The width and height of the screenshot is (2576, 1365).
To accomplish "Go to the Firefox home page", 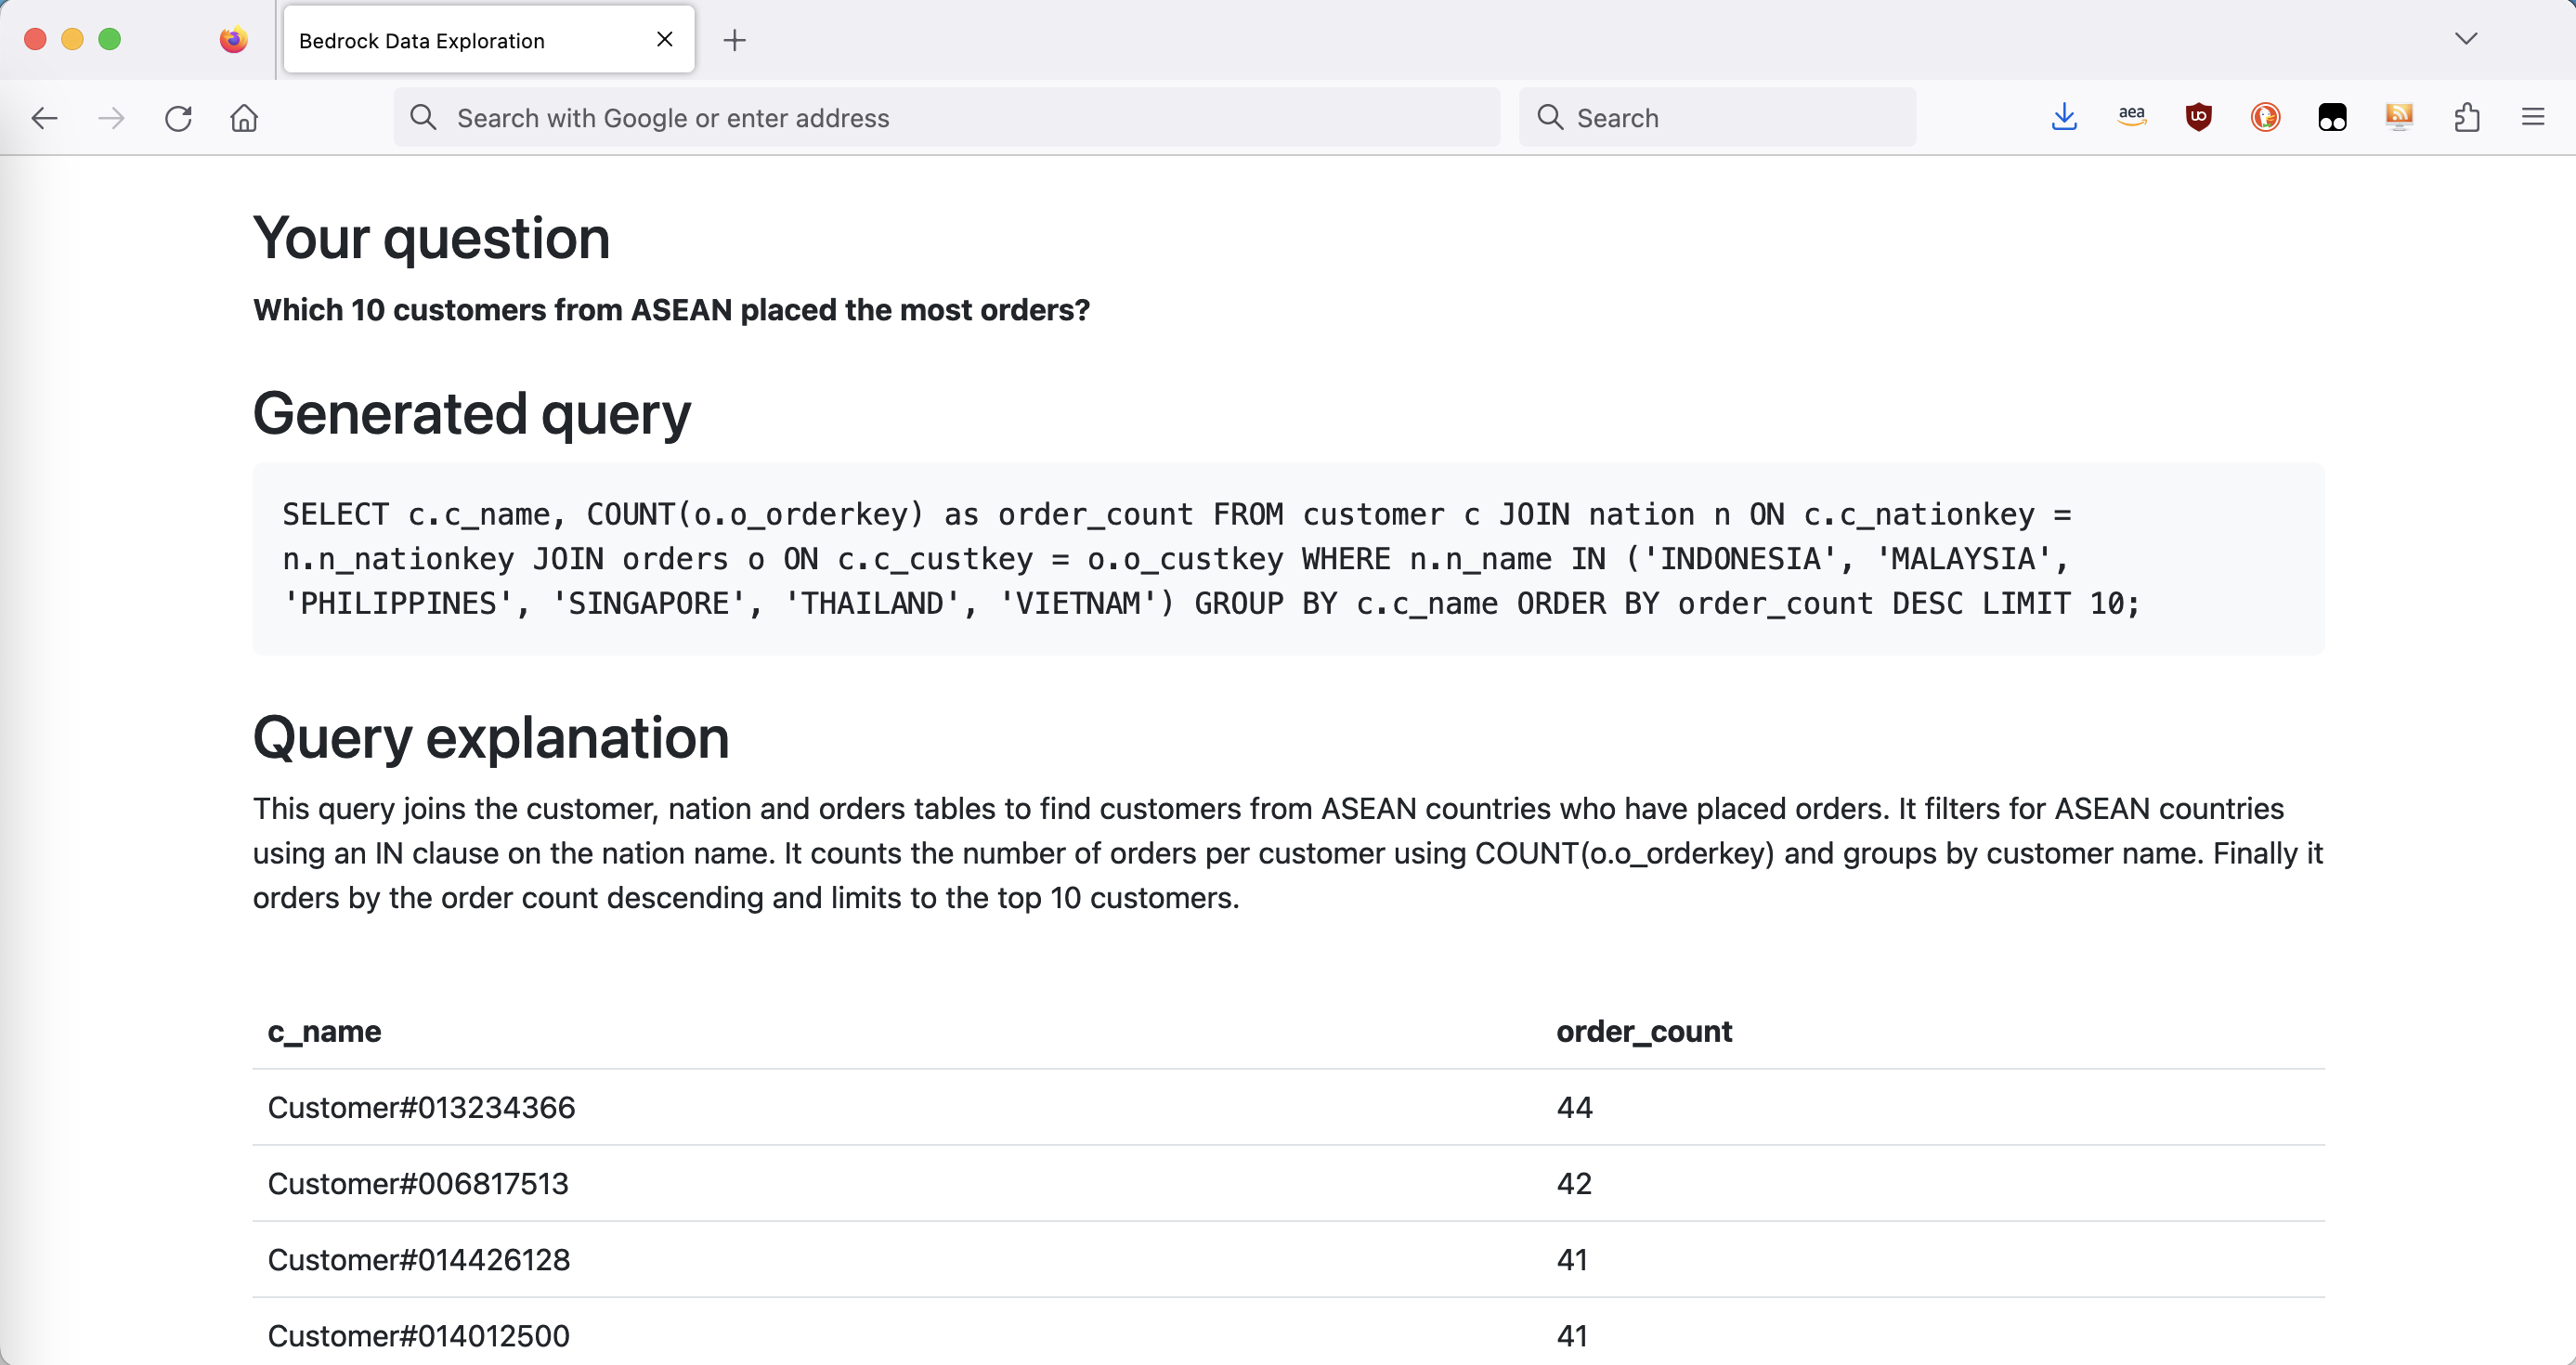I will click(x=244, y=118).
